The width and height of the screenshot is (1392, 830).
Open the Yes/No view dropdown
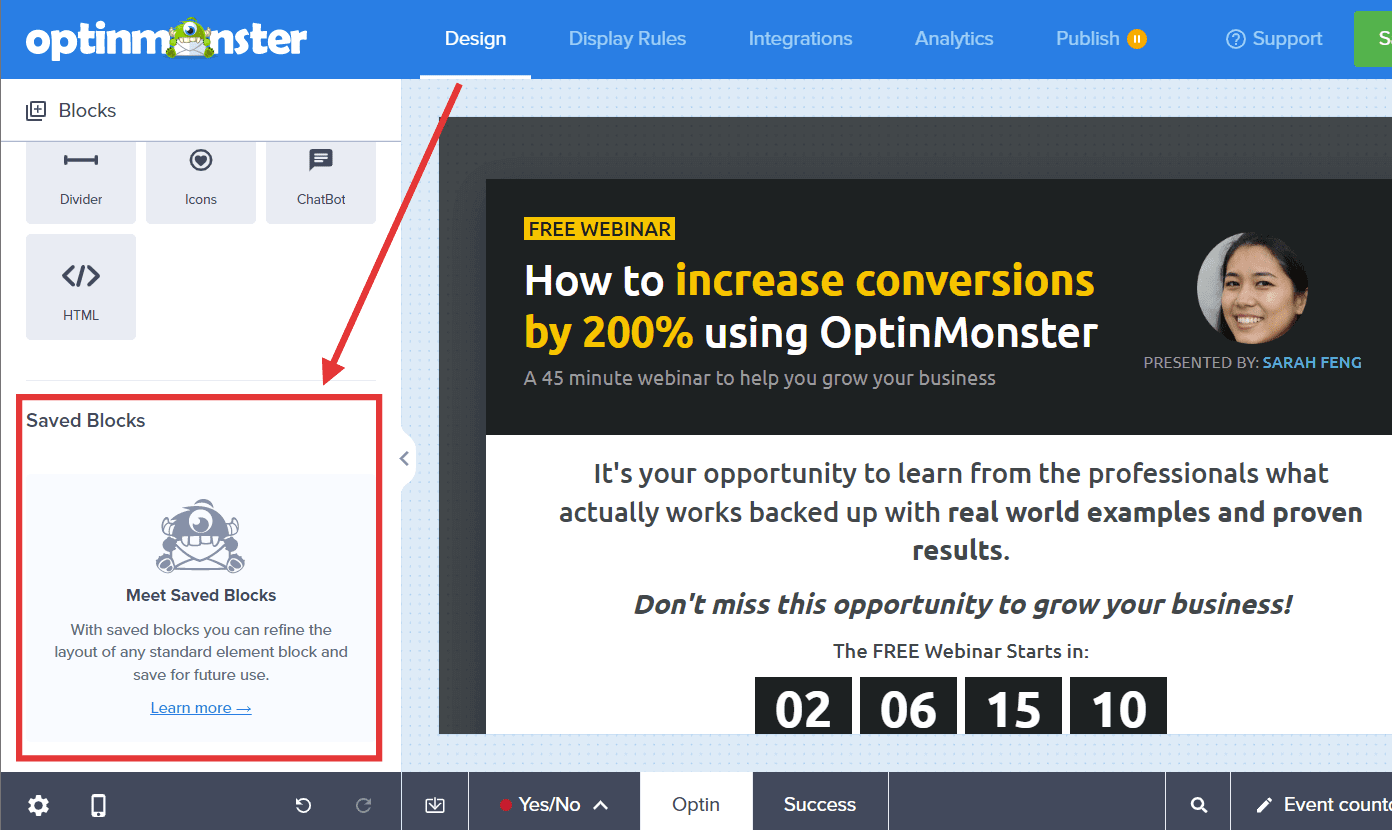(554, 804)
